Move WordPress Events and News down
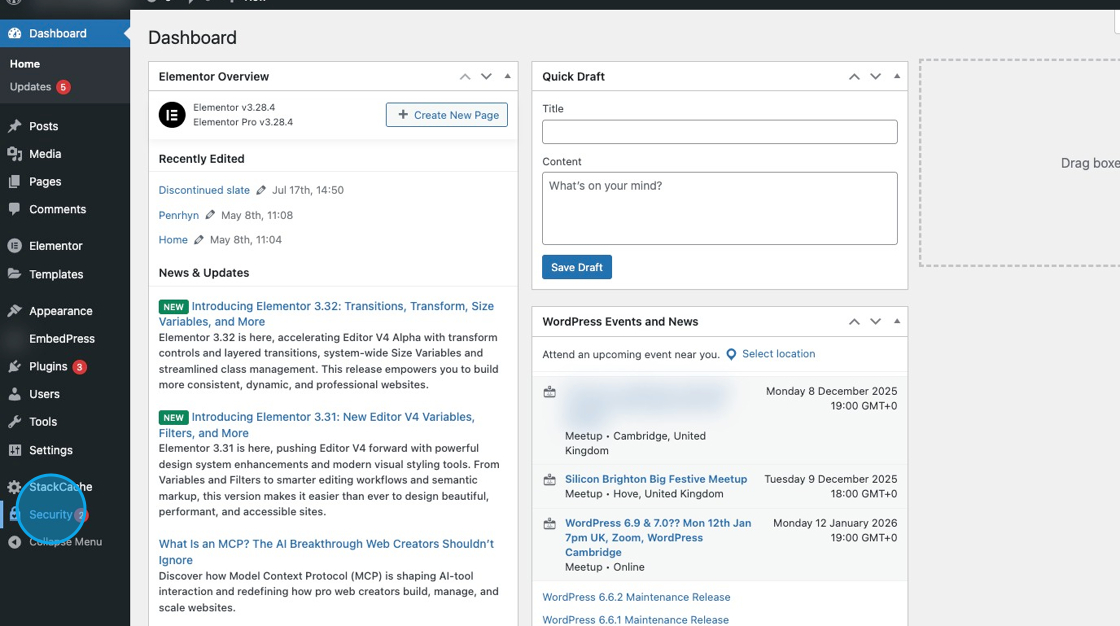This screenshot has width=1120, height=626. coord(876,322)
